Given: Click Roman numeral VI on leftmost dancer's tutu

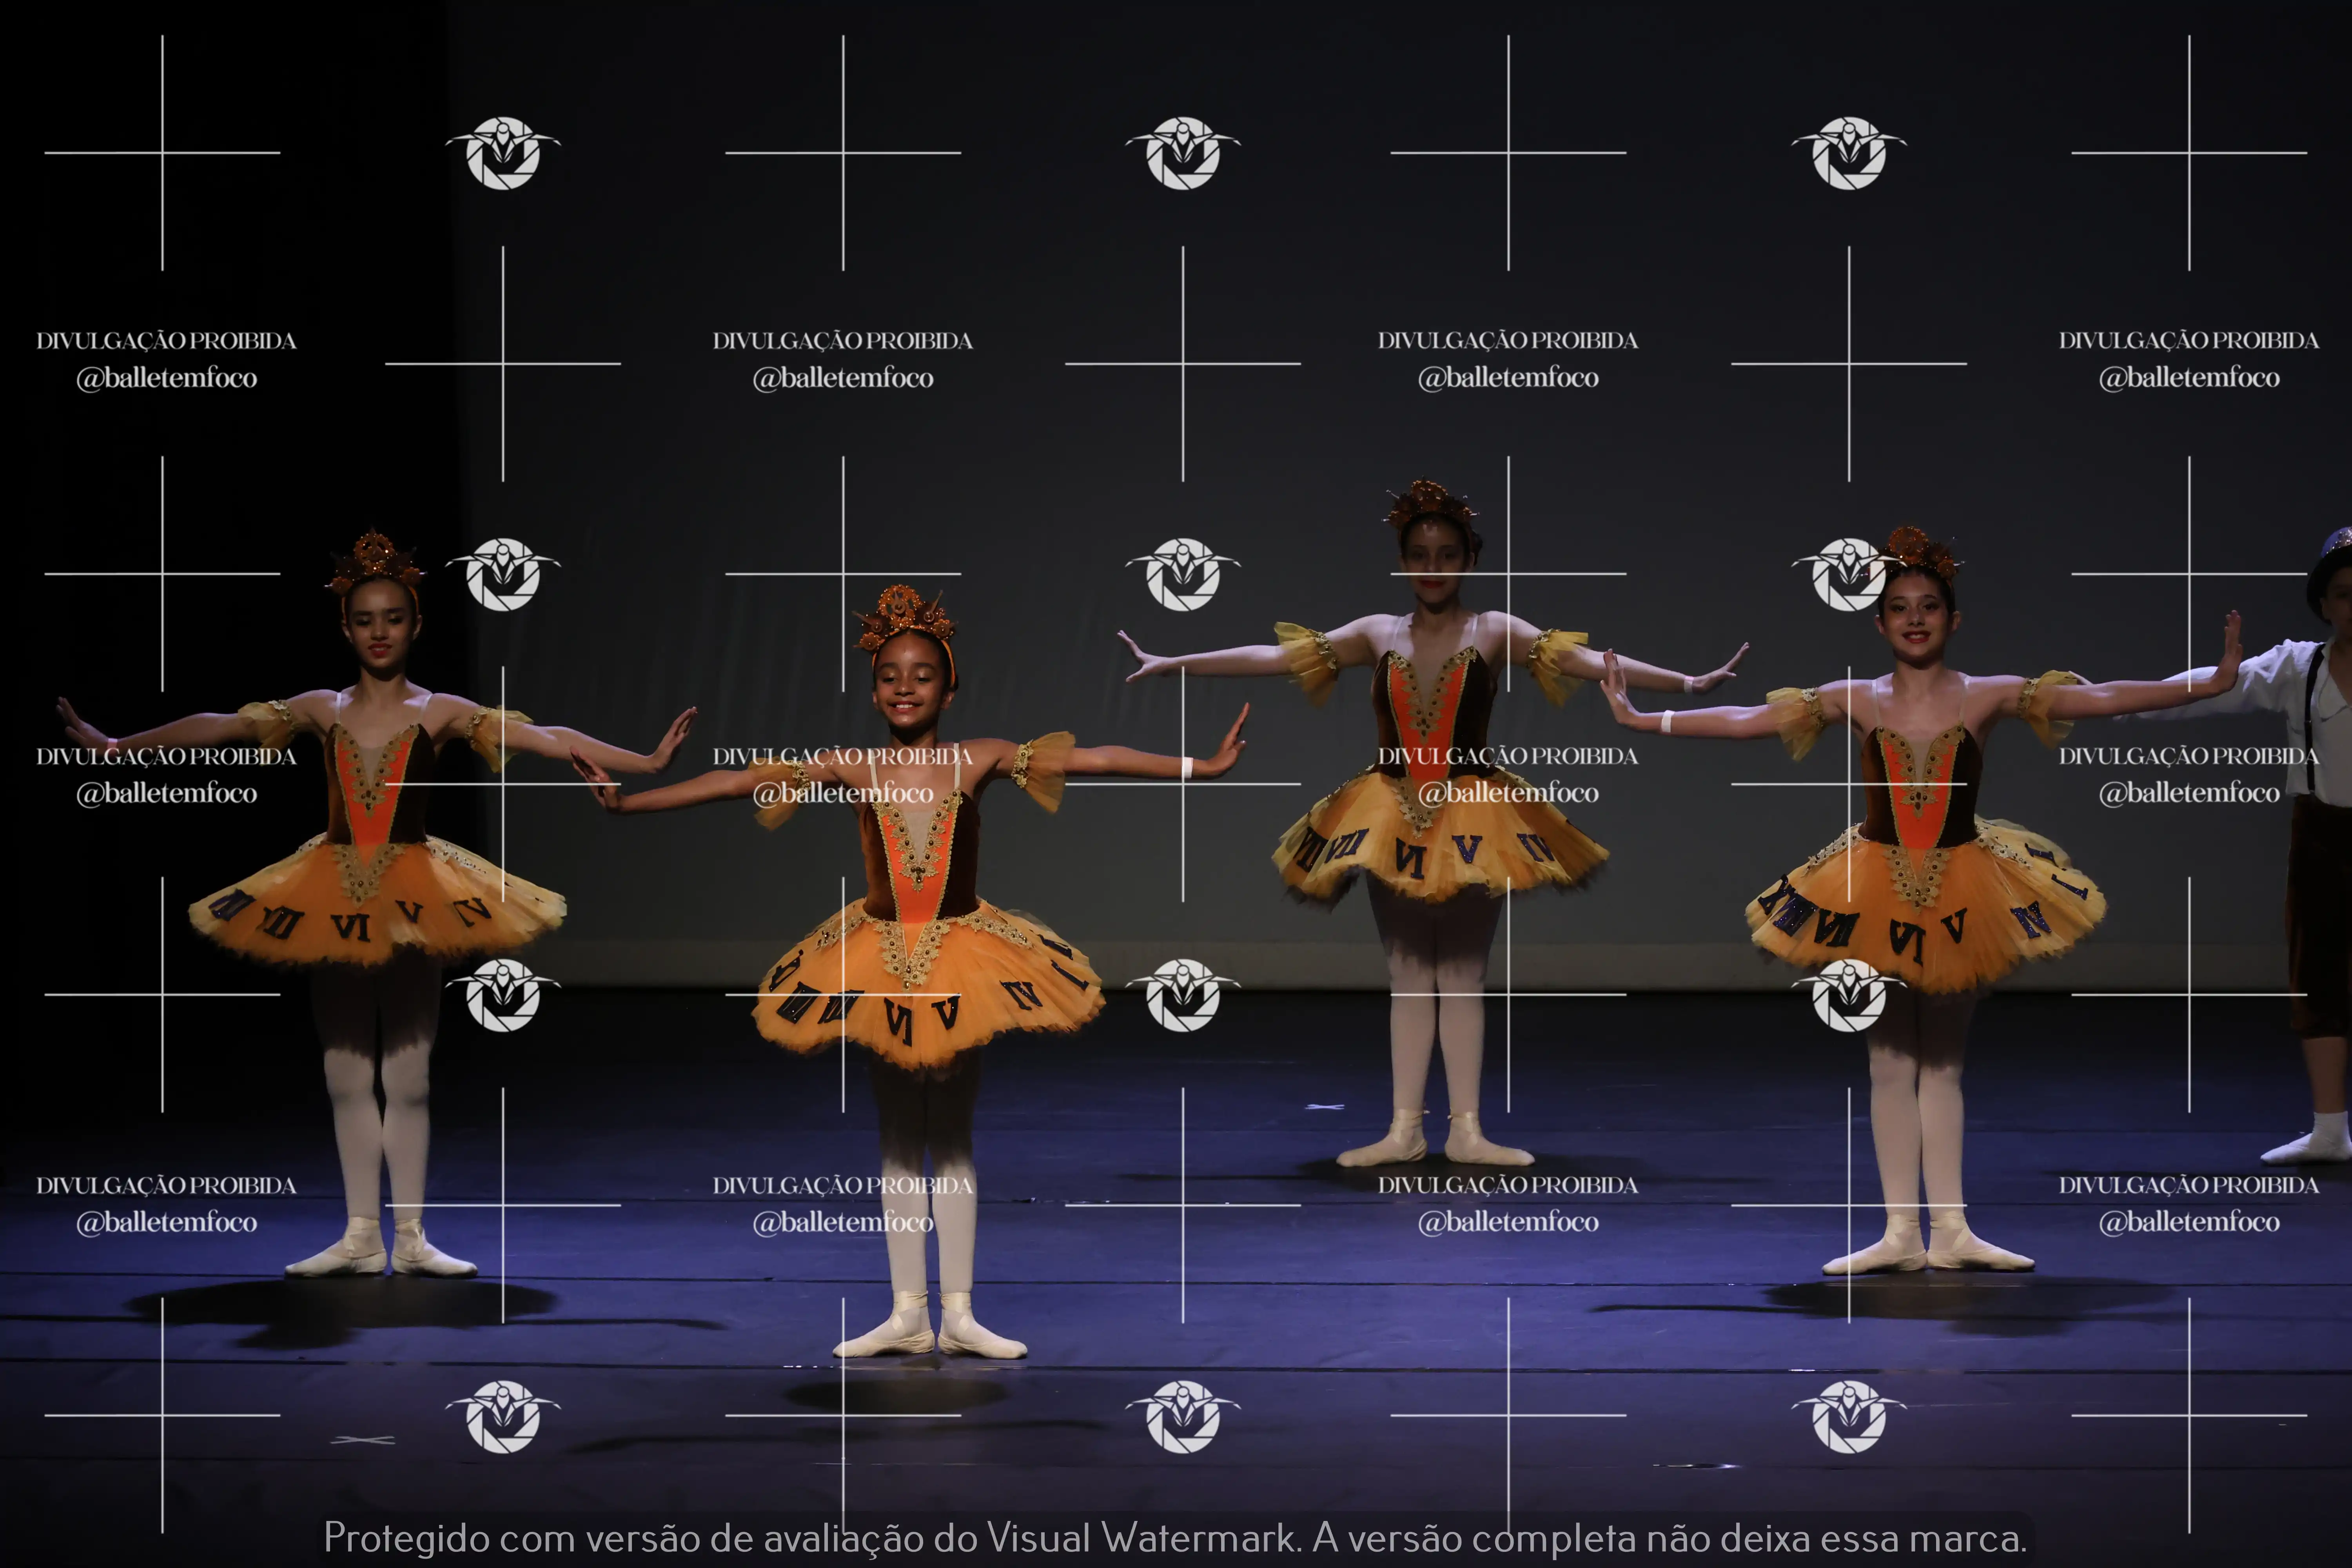Looking at the screenshot, I should (x=351, y=927).
